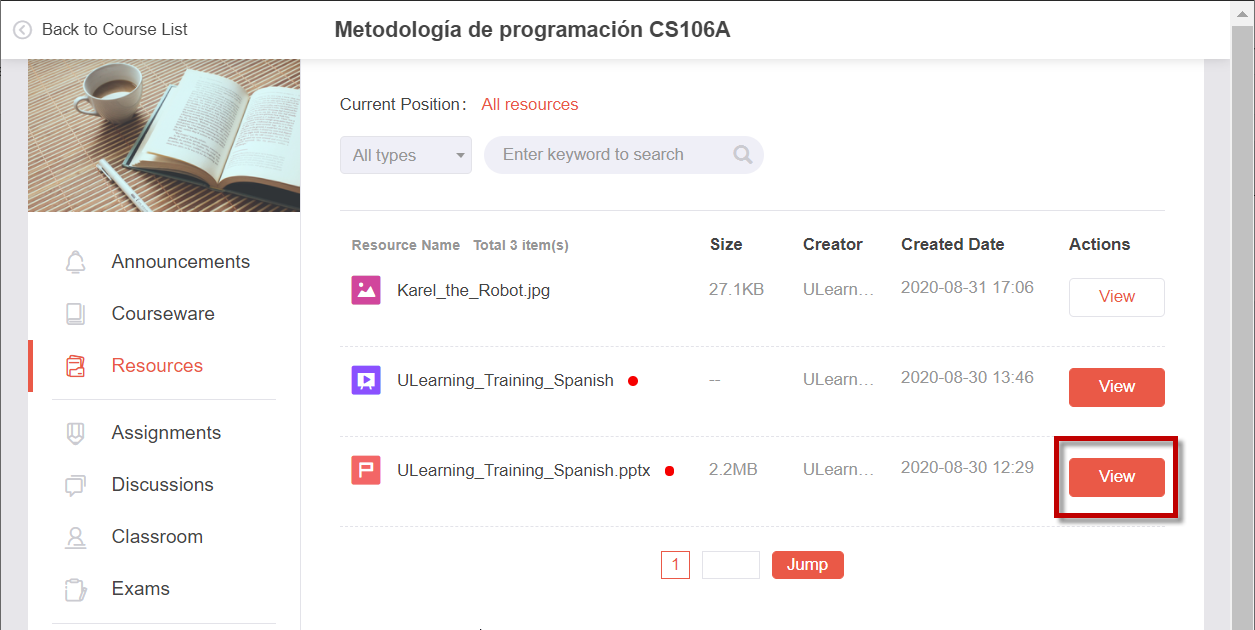Click the Announcements bell icon

[75, 262]
